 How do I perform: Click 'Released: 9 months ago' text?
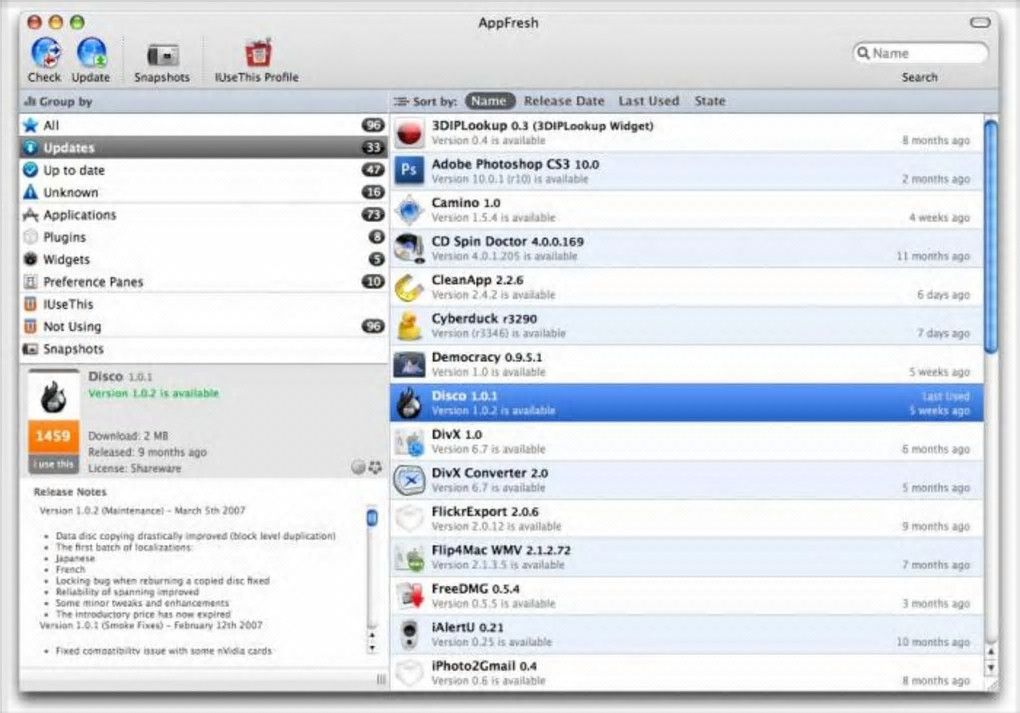(148, 452)
